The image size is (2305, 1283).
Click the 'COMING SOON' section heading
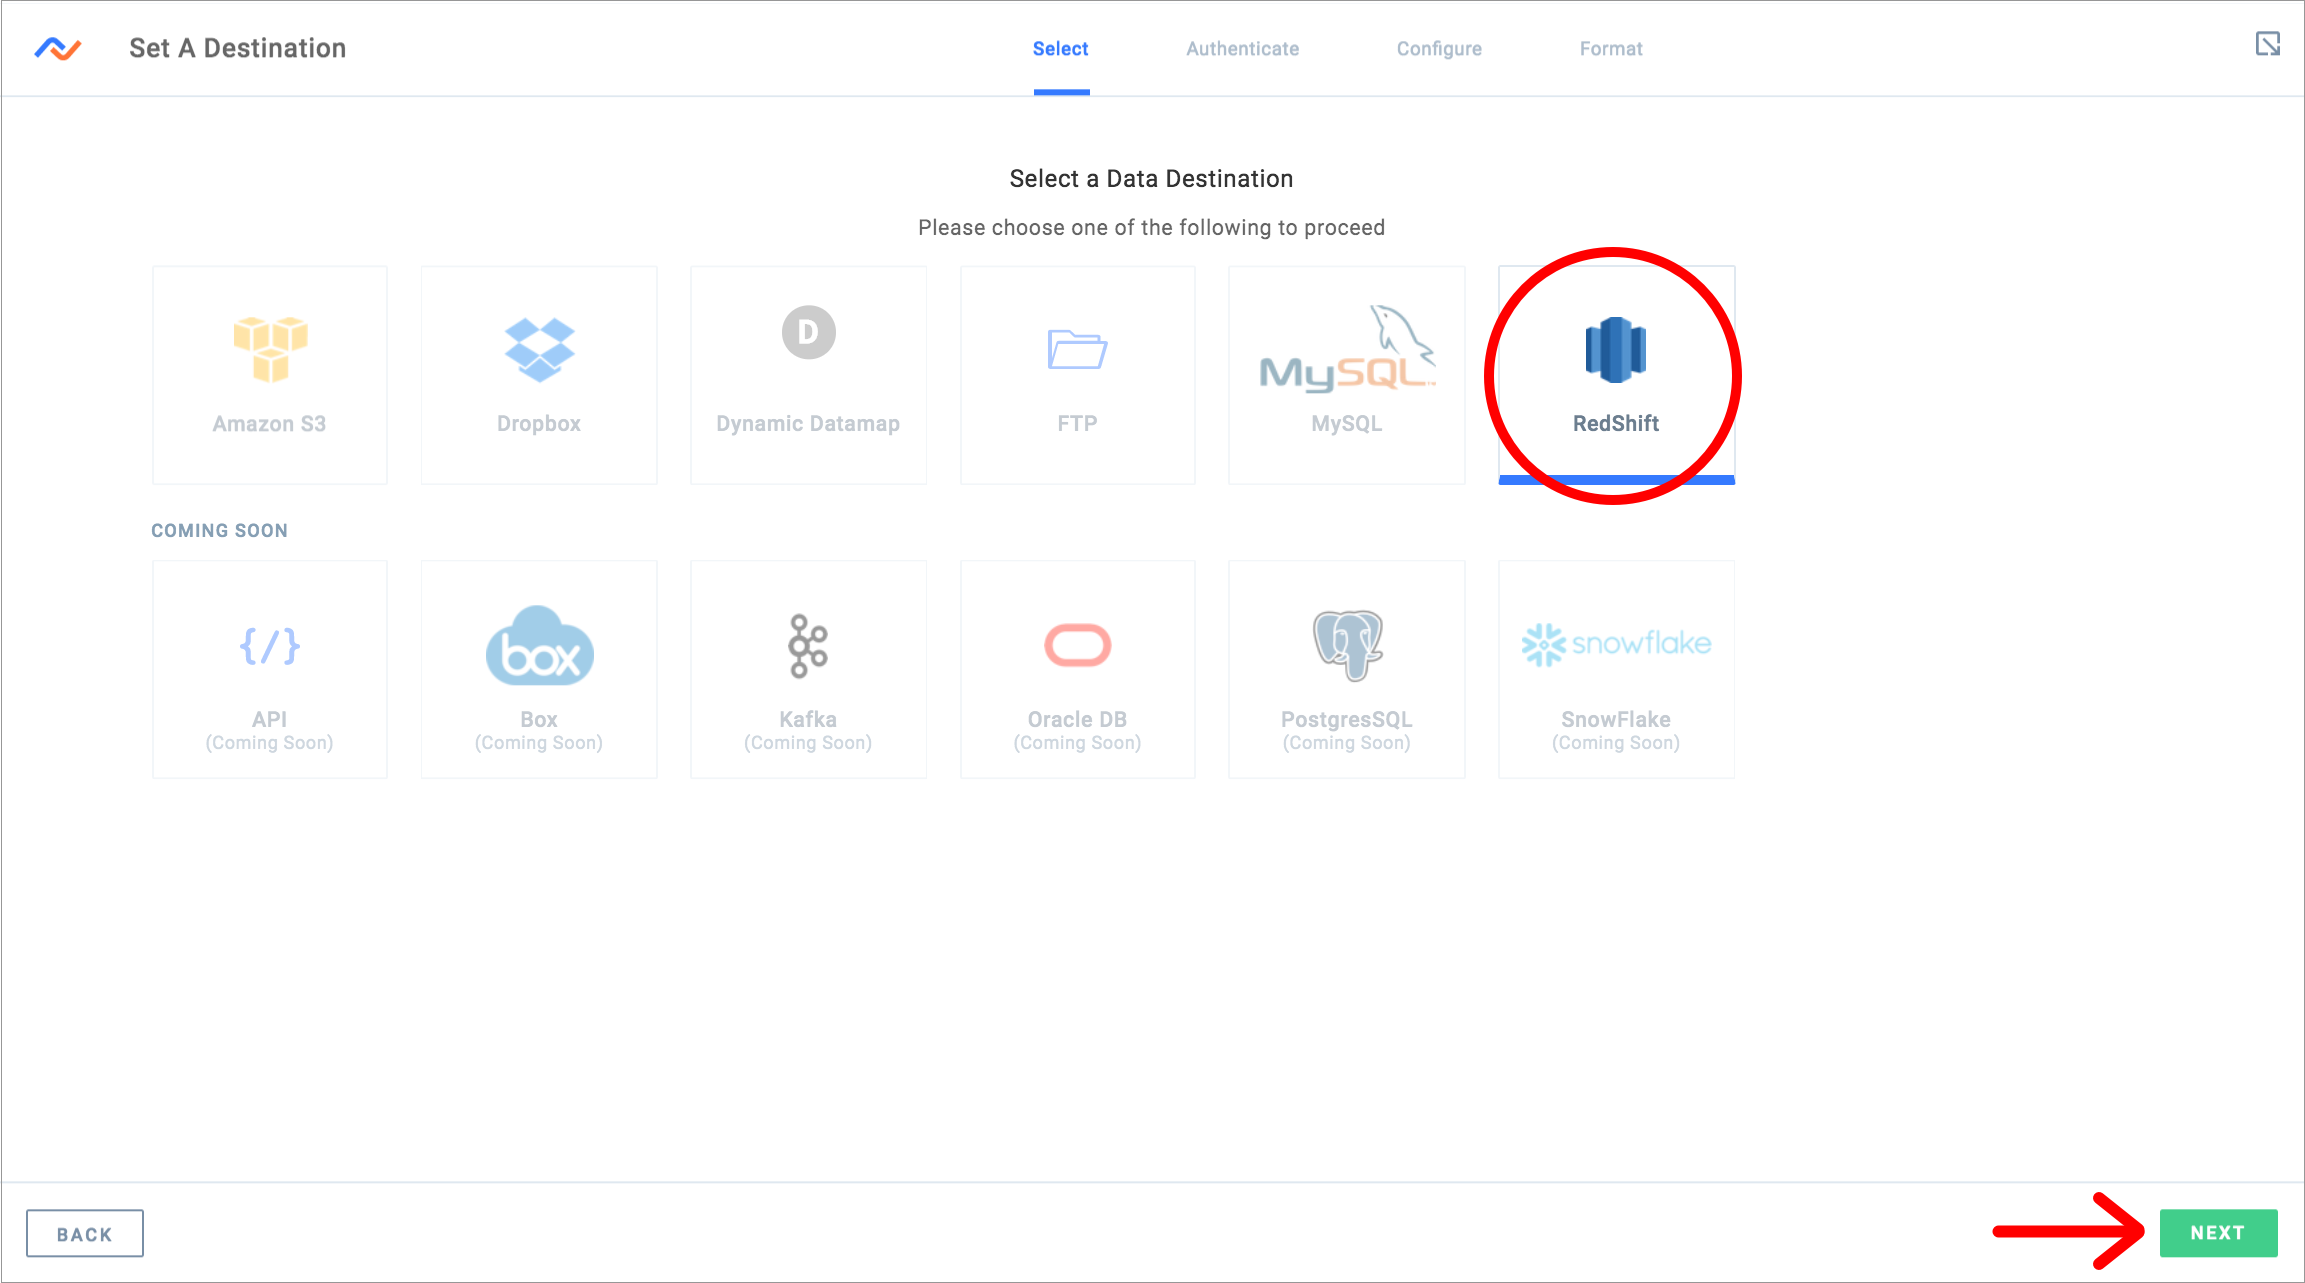pos(219,531)
